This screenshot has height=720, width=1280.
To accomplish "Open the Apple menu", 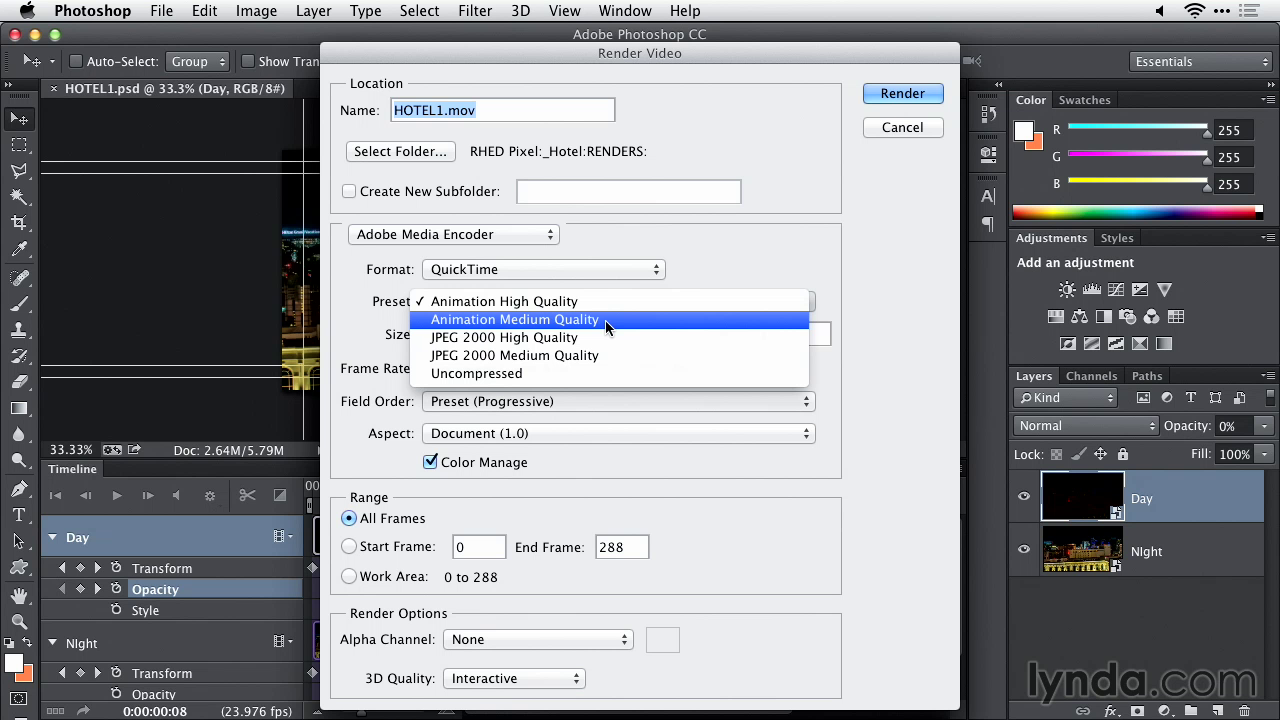I will (x=28, y=11).
